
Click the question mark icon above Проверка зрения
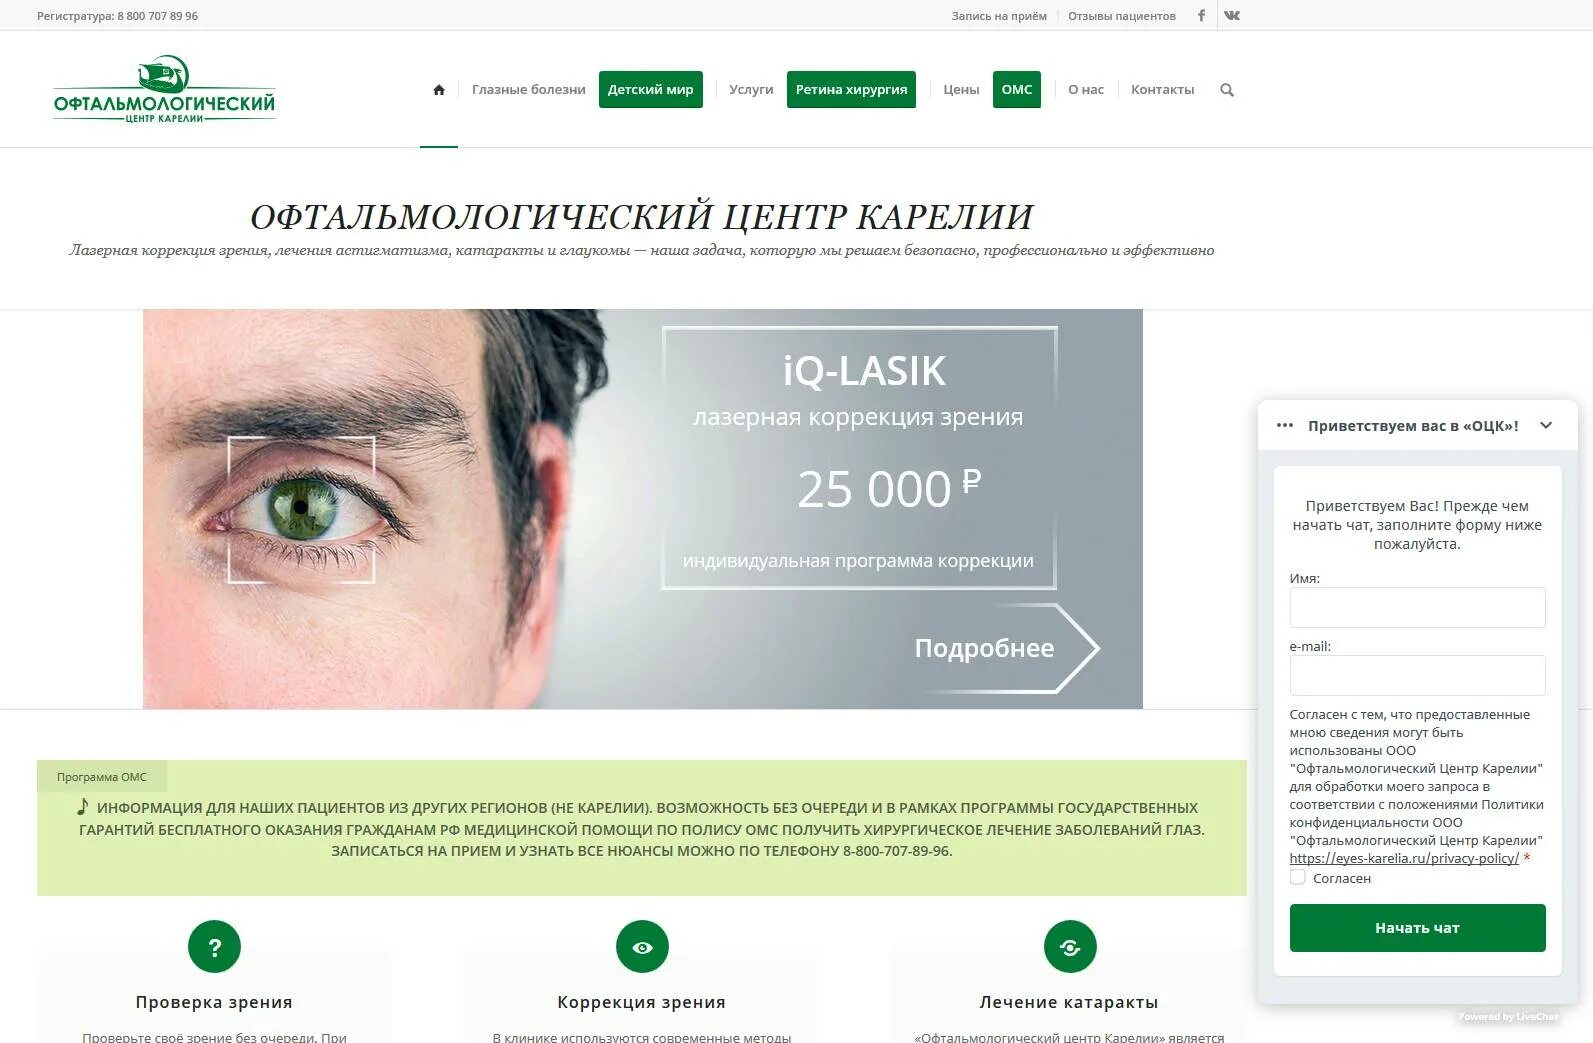[214, 946]
